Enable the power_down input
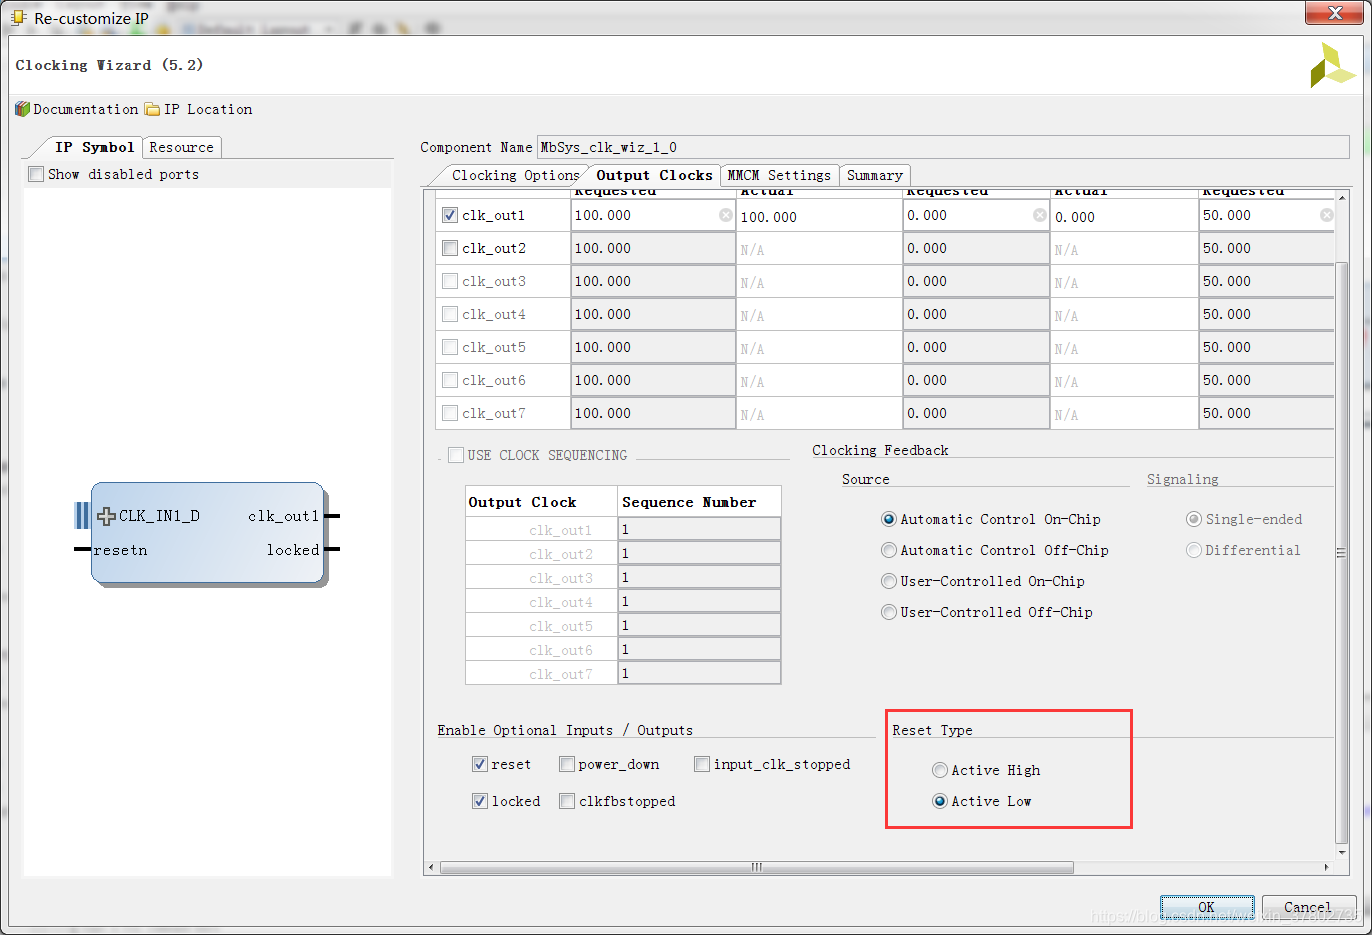This screenshot has width=1372, height=935. click(567, 764)
